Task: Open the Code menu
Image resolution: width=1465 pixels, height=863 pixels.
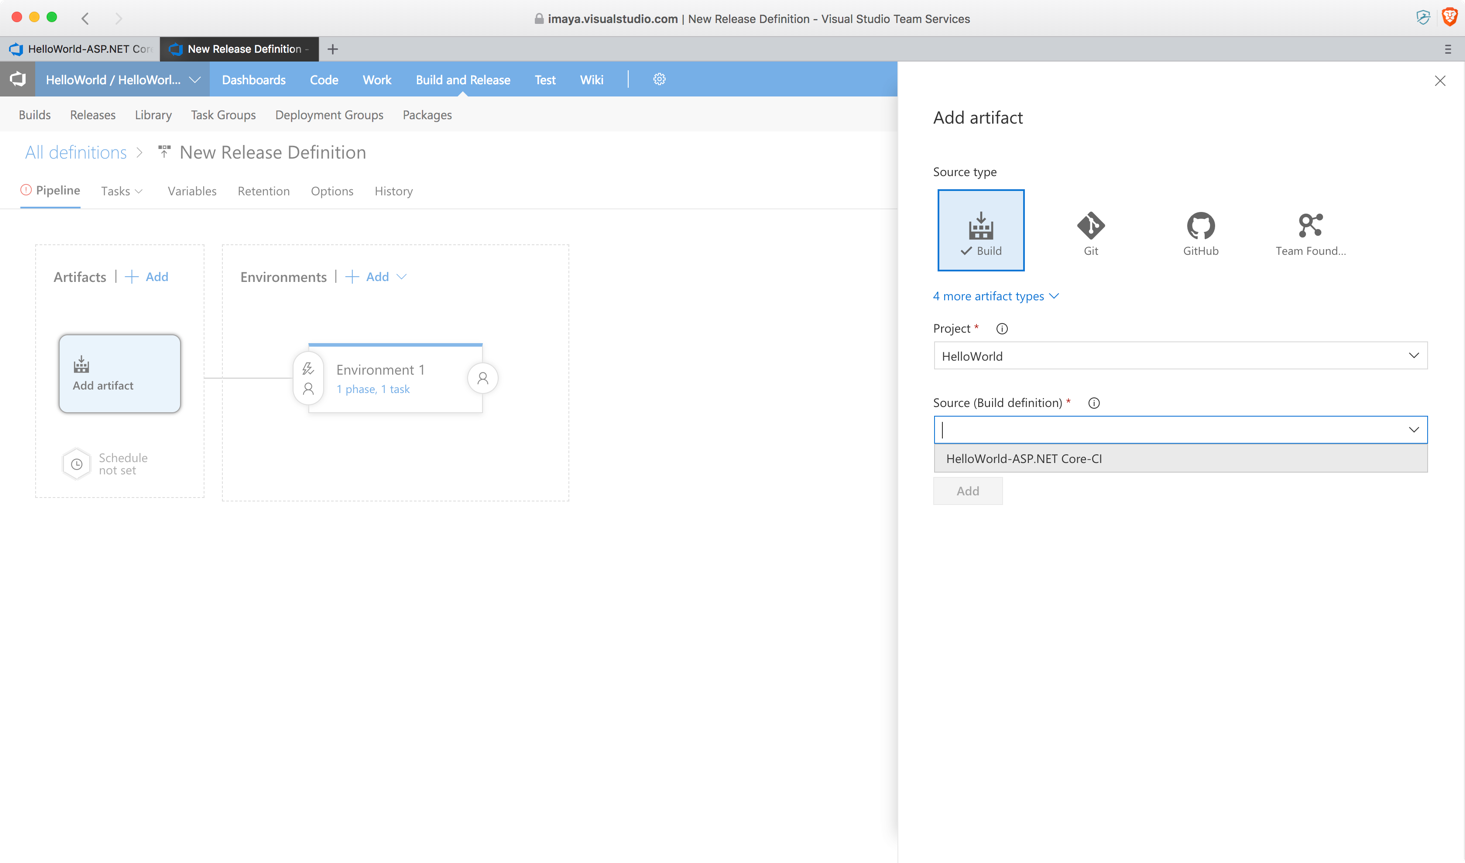Action: pos(324,80)
